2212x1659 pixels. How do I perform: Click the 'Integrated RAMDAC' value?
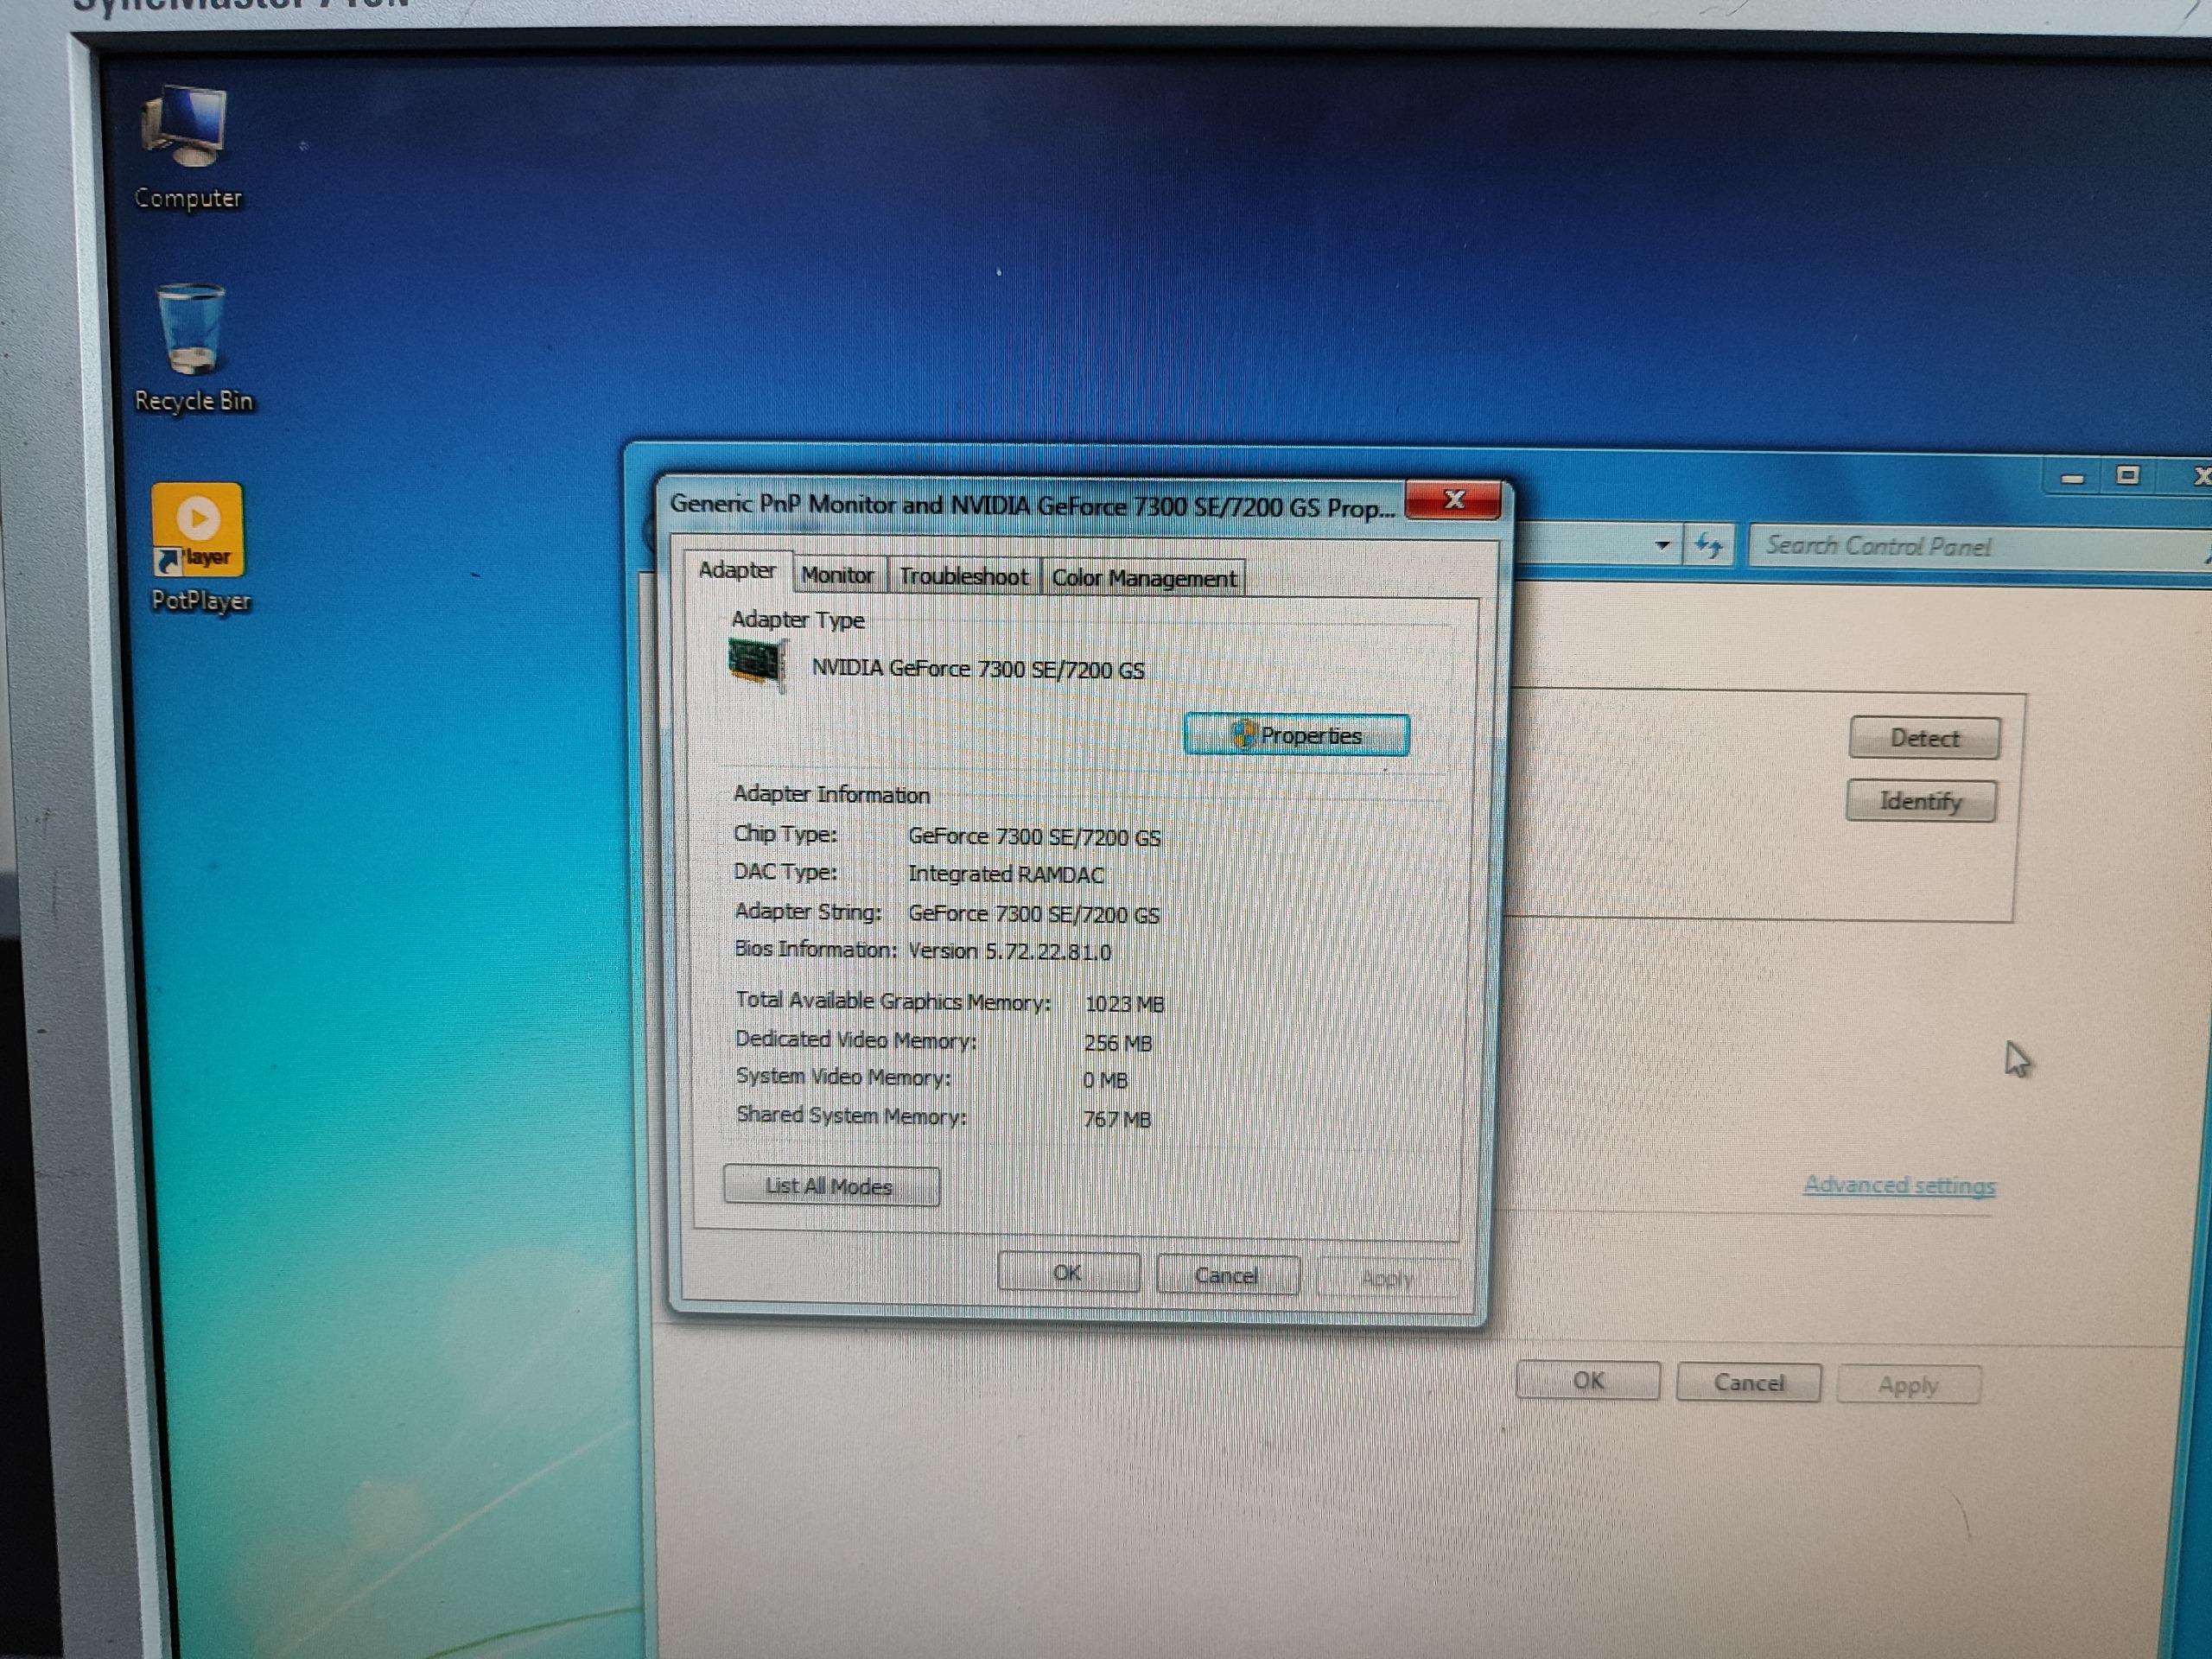(1006, 874)
